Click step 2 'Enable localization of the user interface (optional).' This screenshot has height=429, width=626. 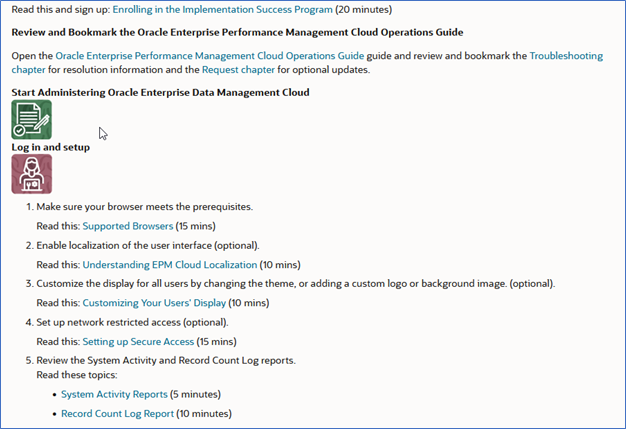[148, 245]
